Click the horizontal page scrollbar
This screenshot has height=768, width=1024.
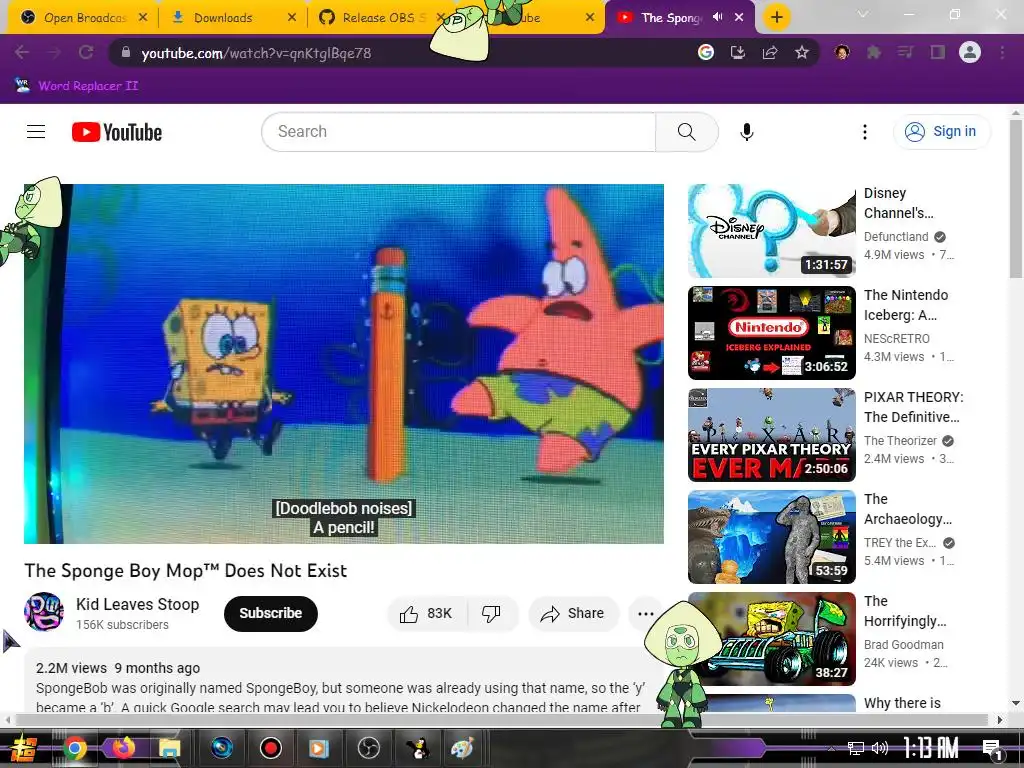point(503,720)
